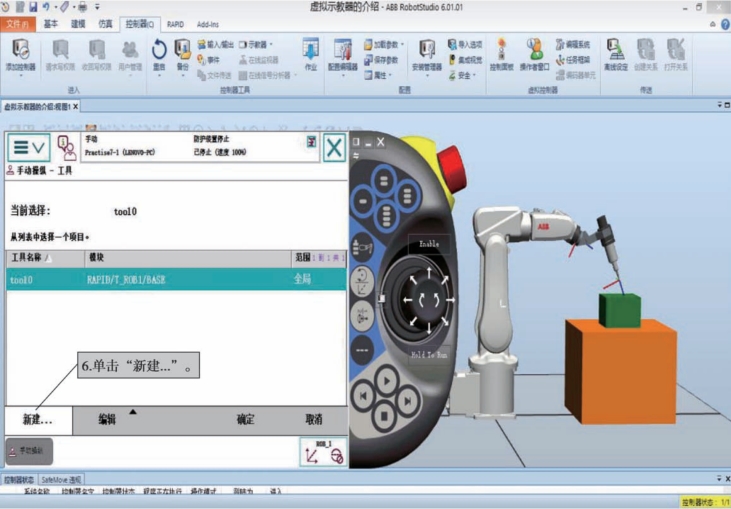
Task: Click the blue Help question mark icon
Action: pos(726,24)
